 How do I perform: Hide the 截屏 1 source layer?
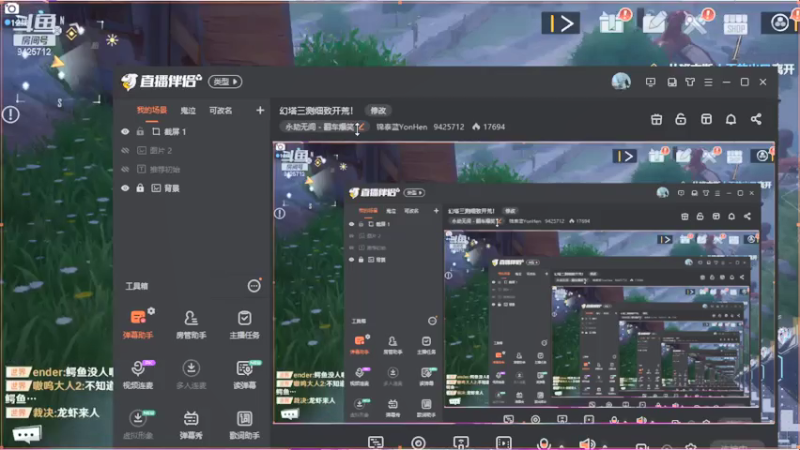coord(125,132)
